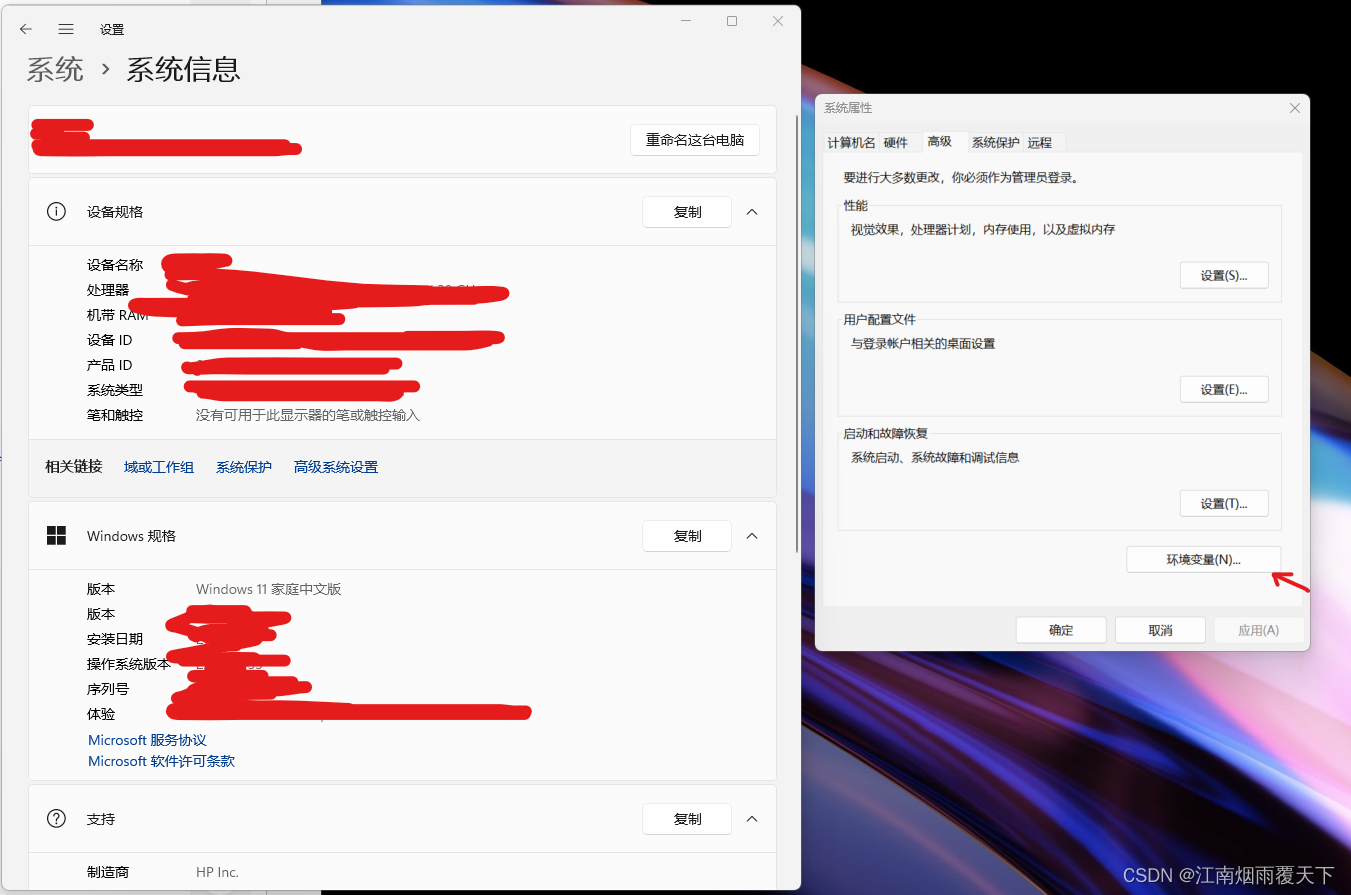
Task: Go back with the Settings arrow
Action: point(26,29)
